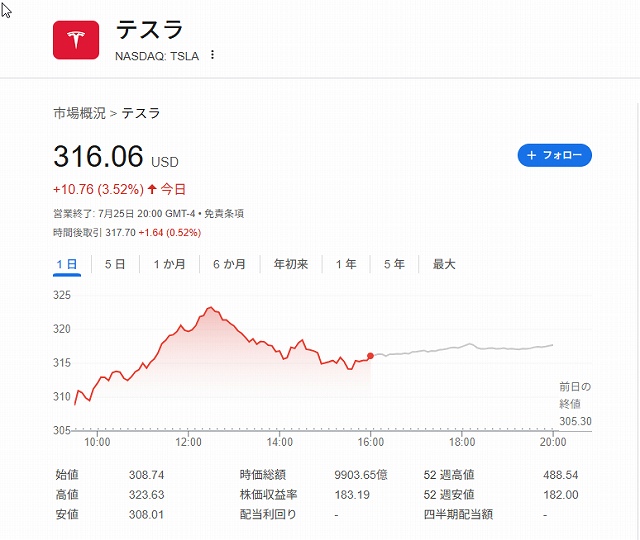Select the 年初来 year-to-date tab
The width and height of the screenshot is (640, 540).
tap(291, 264)
